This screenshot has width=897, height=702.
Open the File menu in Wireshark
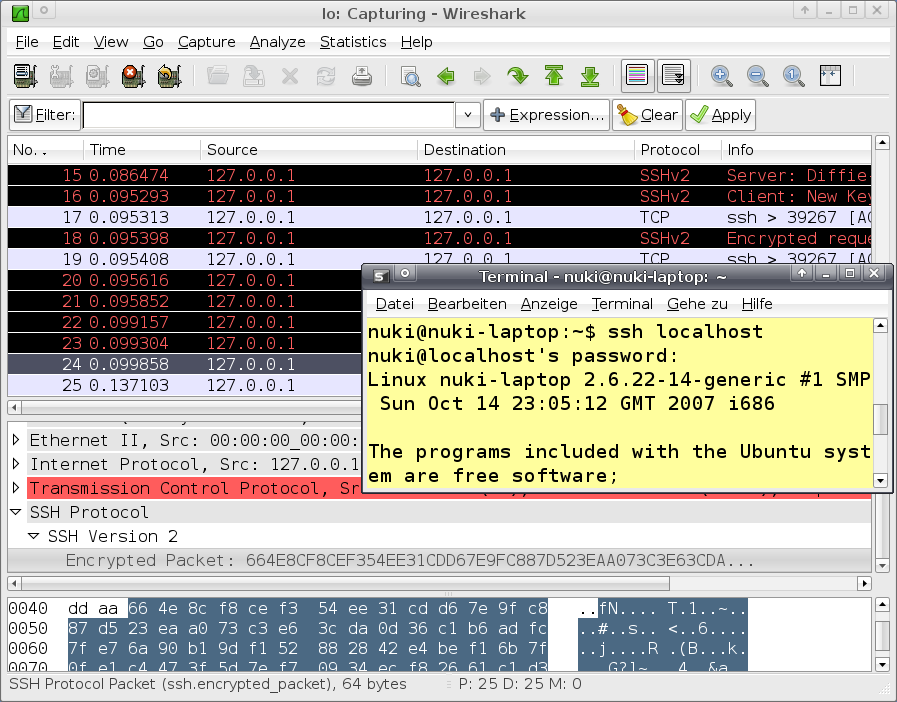[27, 42]
